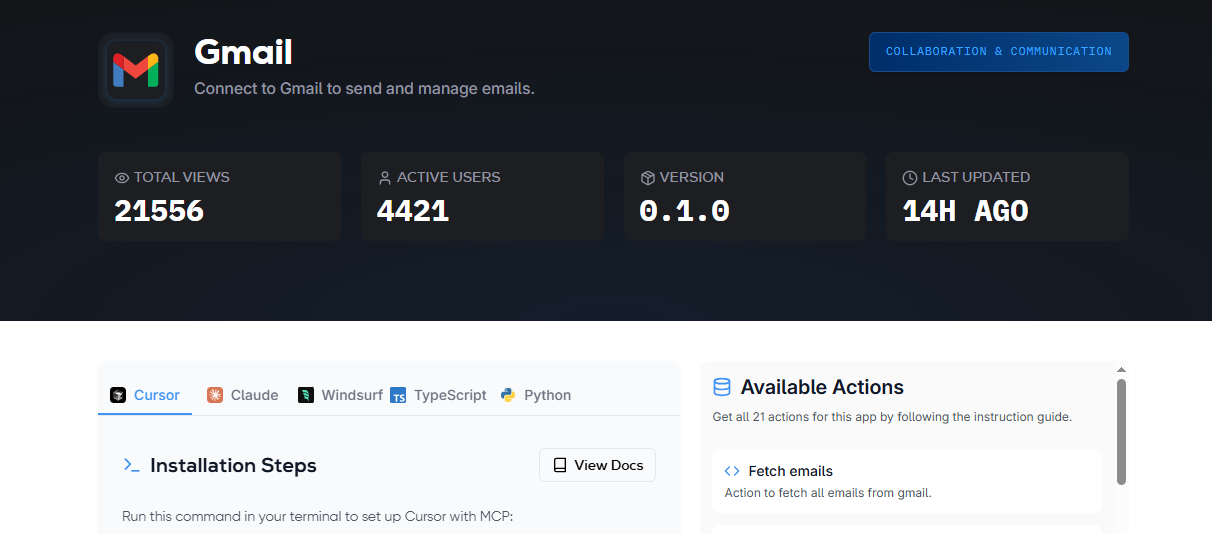Click 'Action to fetch all emails from gmail' text
Image resolution: width=1212 pixels, height=534 pixels.
point(828,493)
